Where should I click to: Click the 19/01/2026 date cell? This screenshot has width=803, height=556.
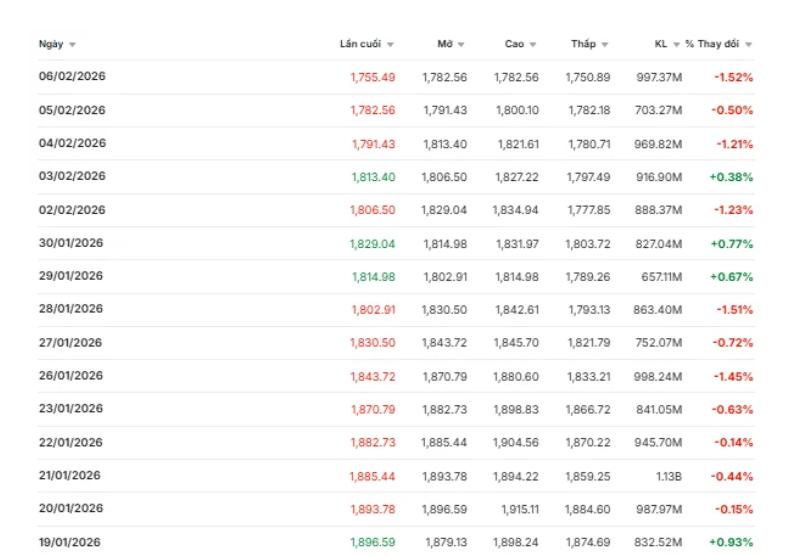tap(70, 542)
